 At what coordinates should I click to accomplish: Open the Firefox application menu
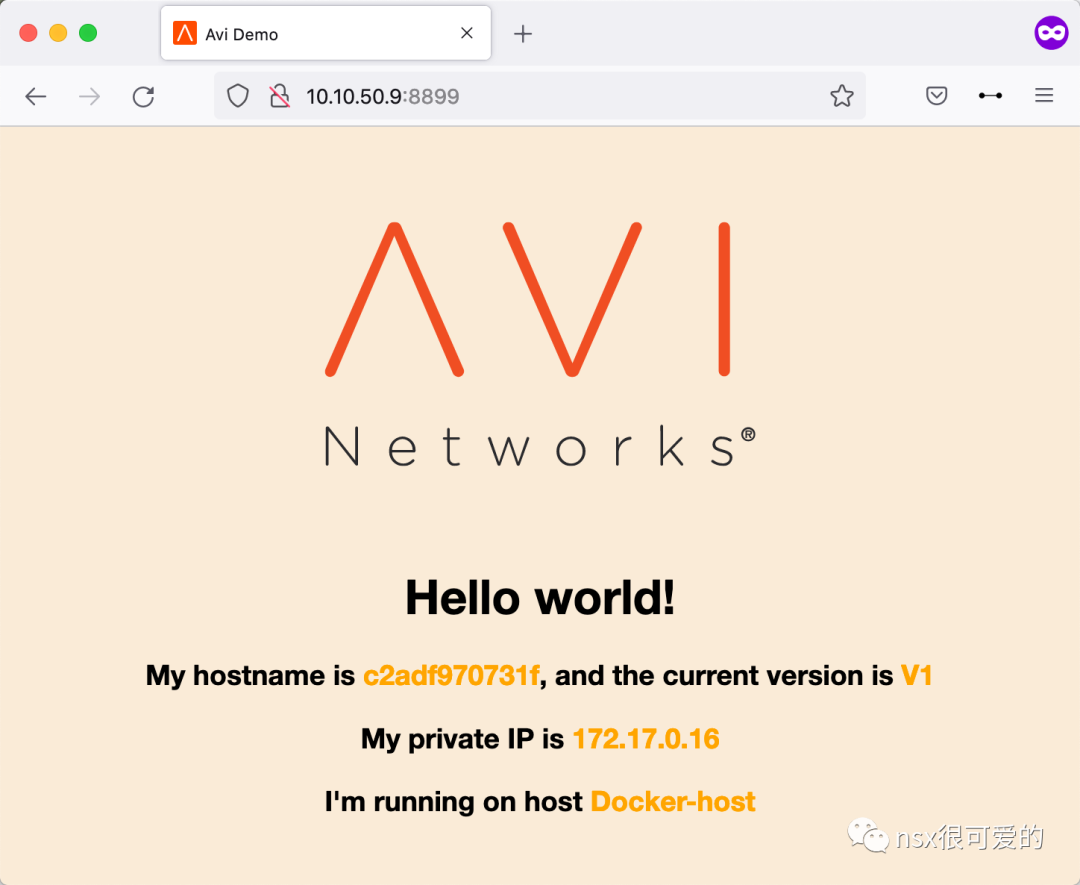1044,96
